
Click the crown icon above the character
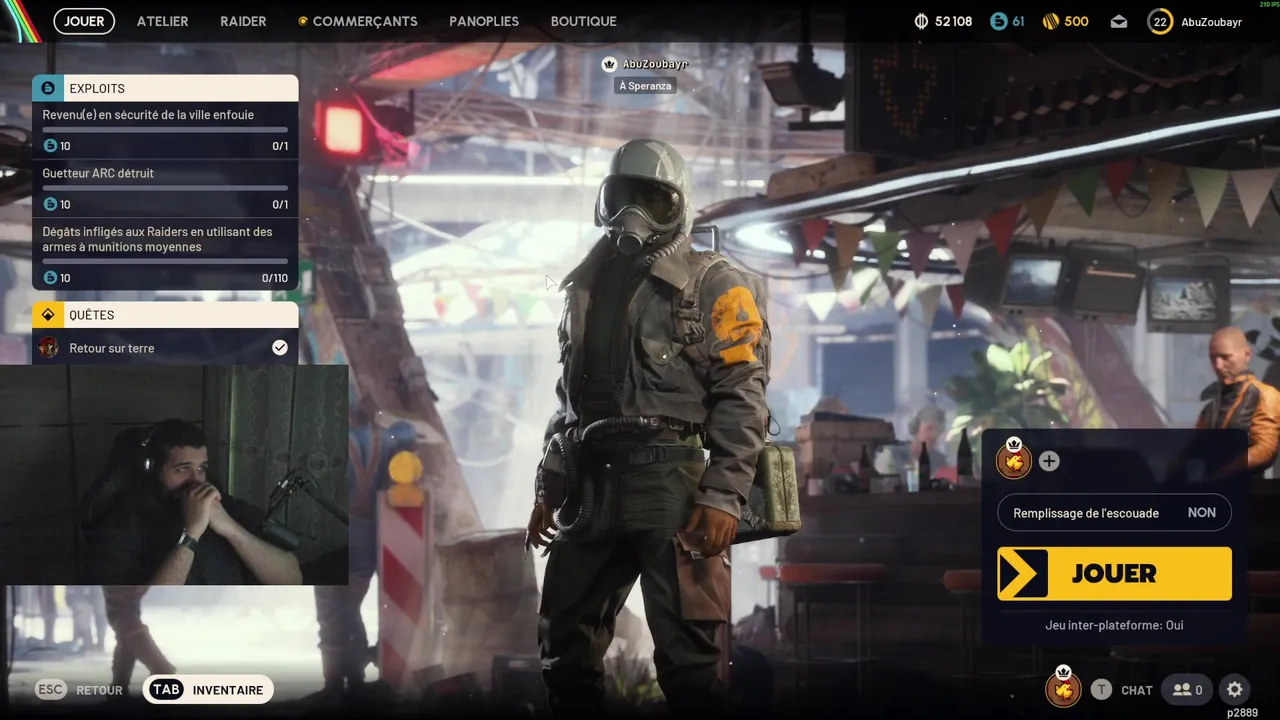609,64
